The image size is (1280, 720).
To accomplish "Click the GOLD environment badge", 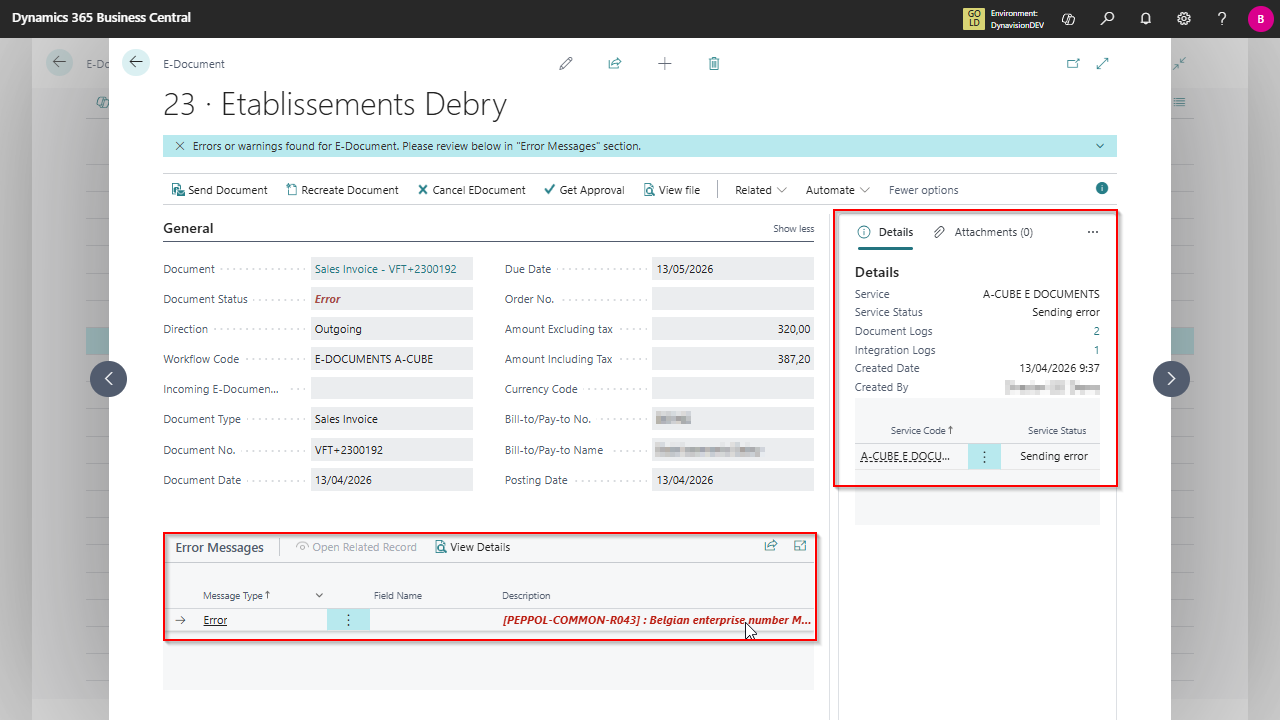I will point(973,18).
